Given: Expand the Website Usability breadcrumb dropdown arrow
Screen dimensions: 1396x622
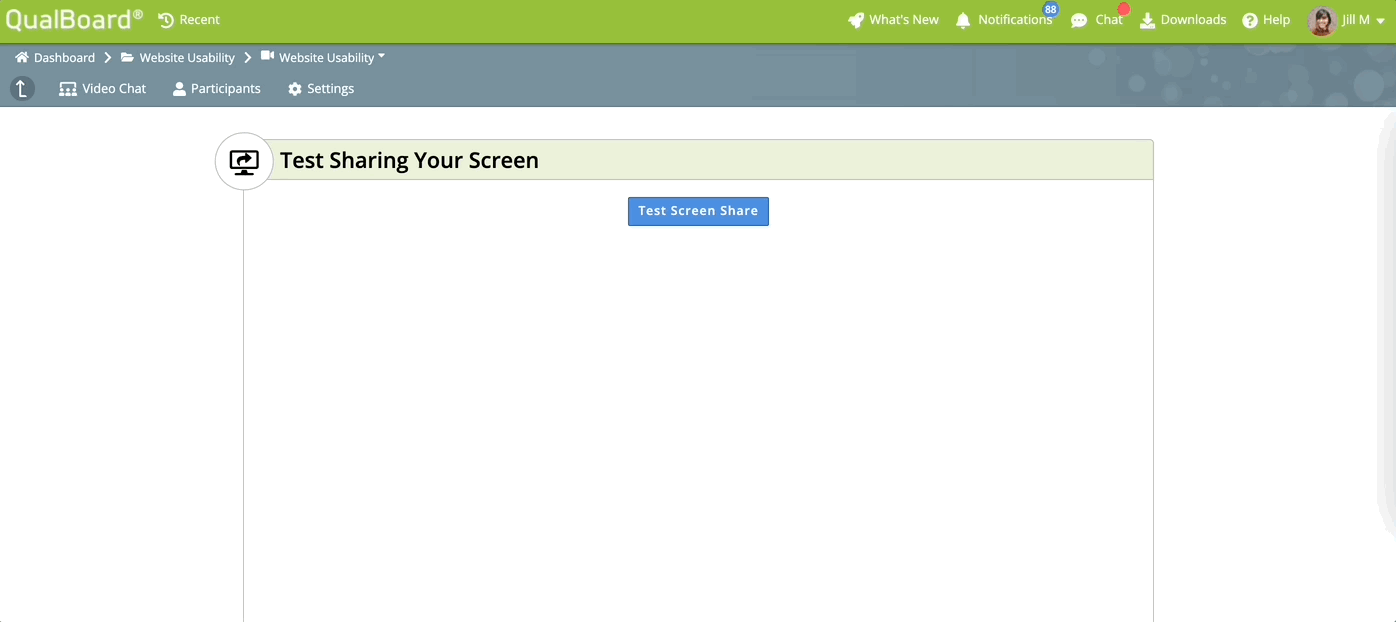Looking at the screenshot, I should 381,56.
